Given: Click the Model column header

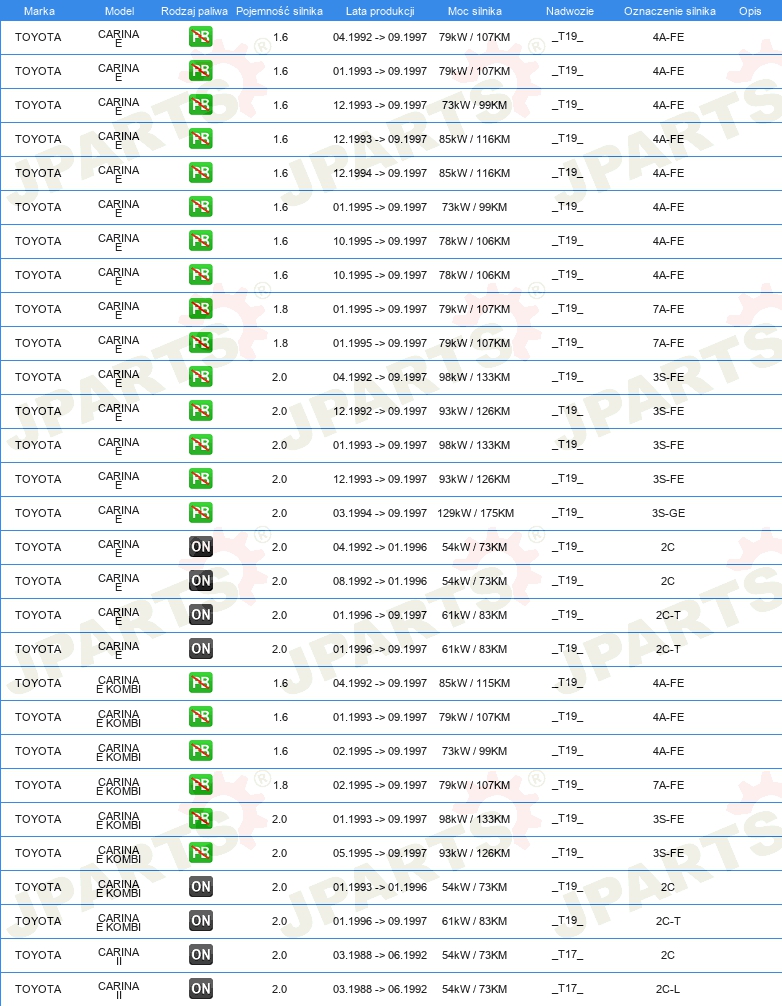Looking at the screenshot, I should pos(119,11).
